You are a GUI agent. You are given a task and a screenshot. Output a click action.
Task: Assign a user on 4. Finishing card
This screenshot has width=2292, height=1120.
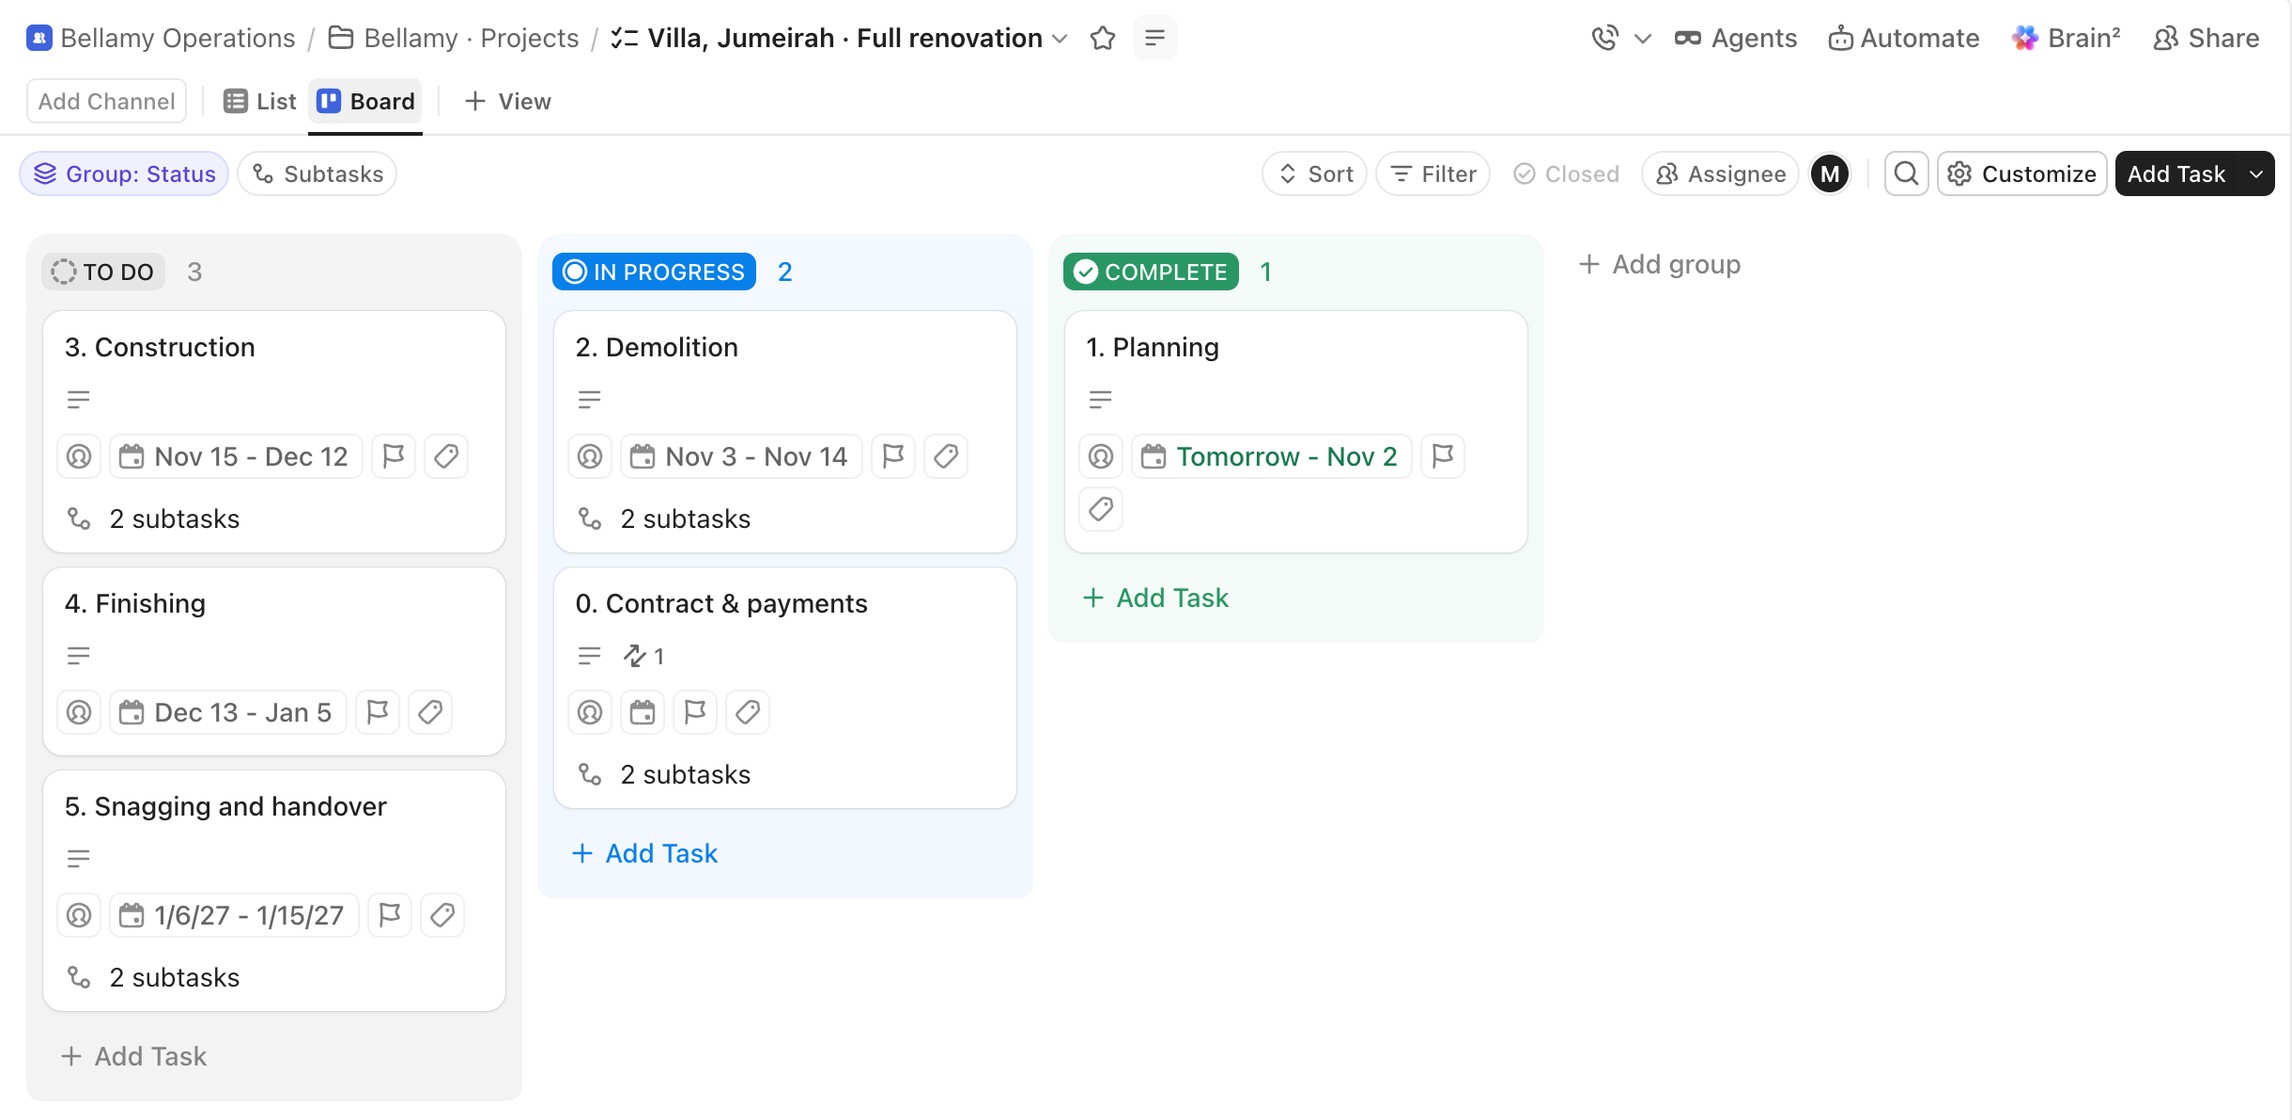pos(79,712)
